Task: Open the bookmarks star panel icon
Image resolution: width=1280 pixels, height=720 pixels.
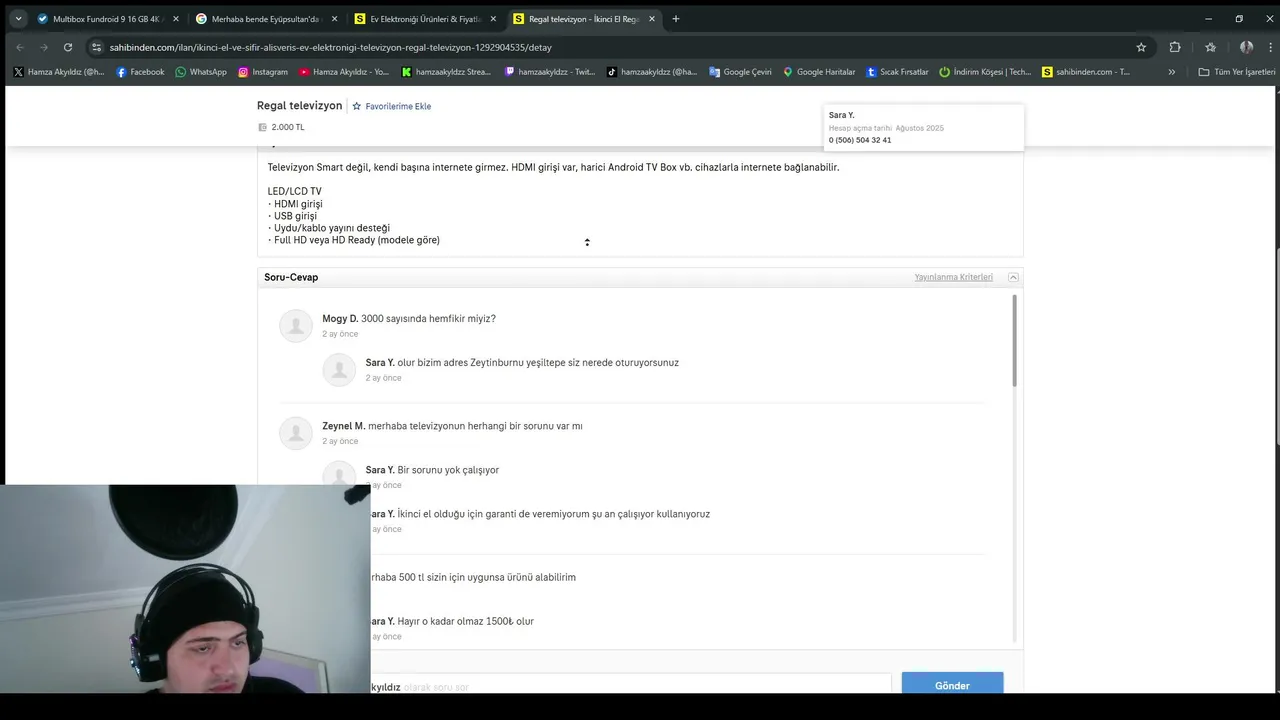Action: (x=1210, y=47)
